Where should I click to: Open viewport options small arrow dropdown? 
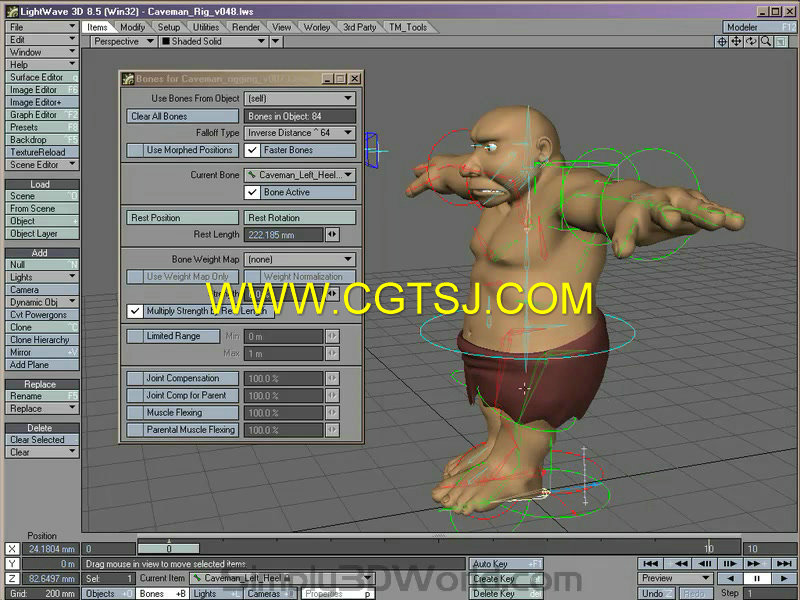tap(276, 41)
